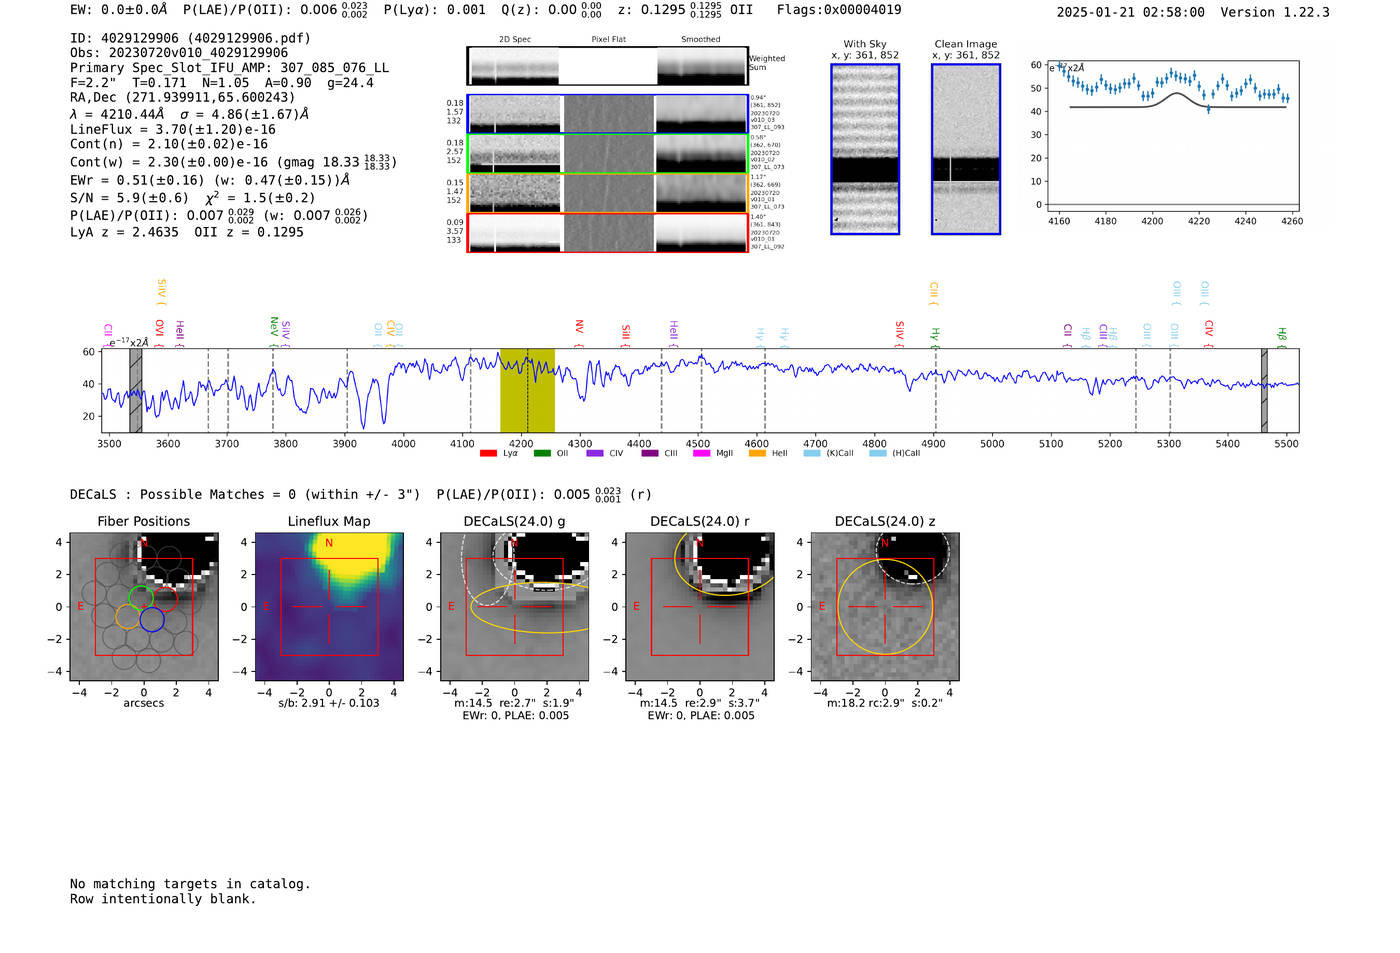The width and height of the screenshot is (1400, 953).
Task: Click the blue fiber circle in Fiber Positions
Action: tap(152, 620)
